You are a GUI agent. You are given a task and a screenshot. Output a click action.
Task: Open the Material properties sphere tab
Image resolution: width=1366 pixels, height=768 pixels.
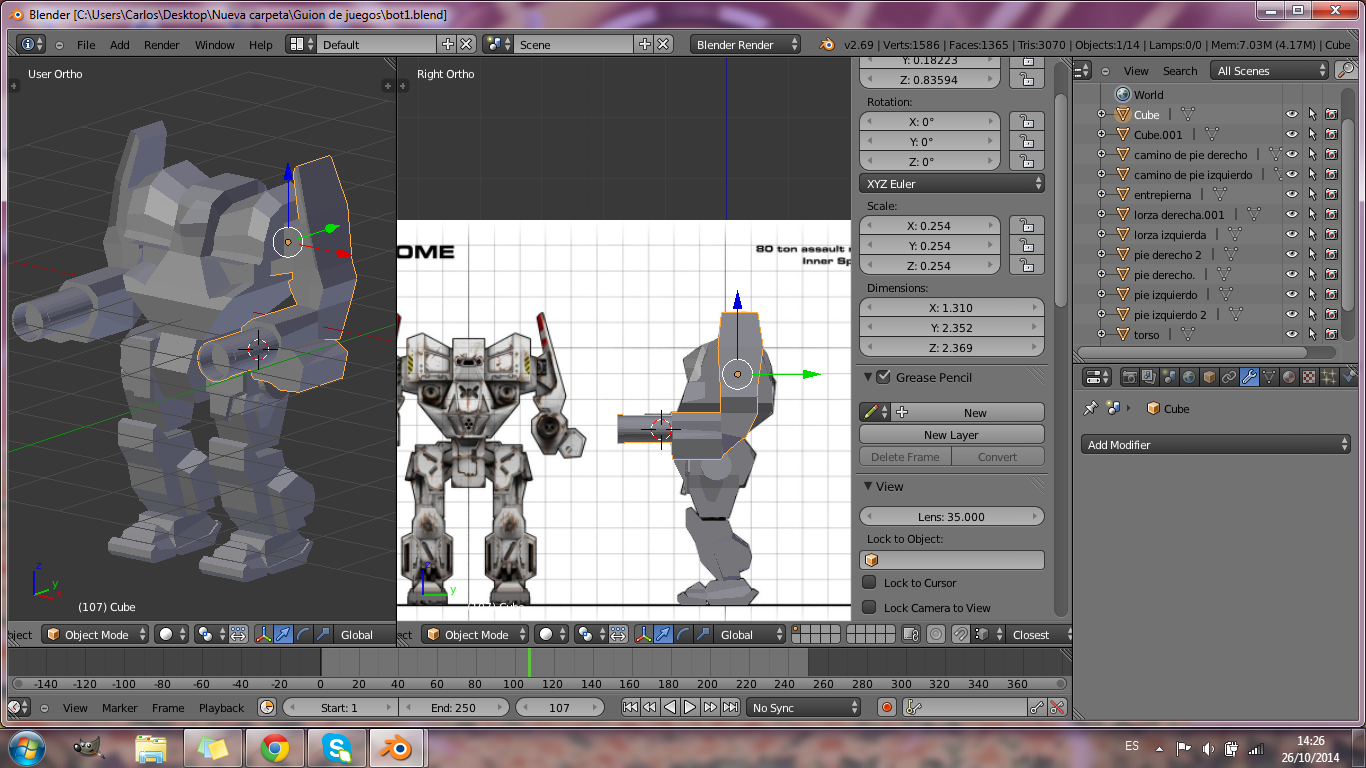pyautogui.click(x=1289, y=378)
